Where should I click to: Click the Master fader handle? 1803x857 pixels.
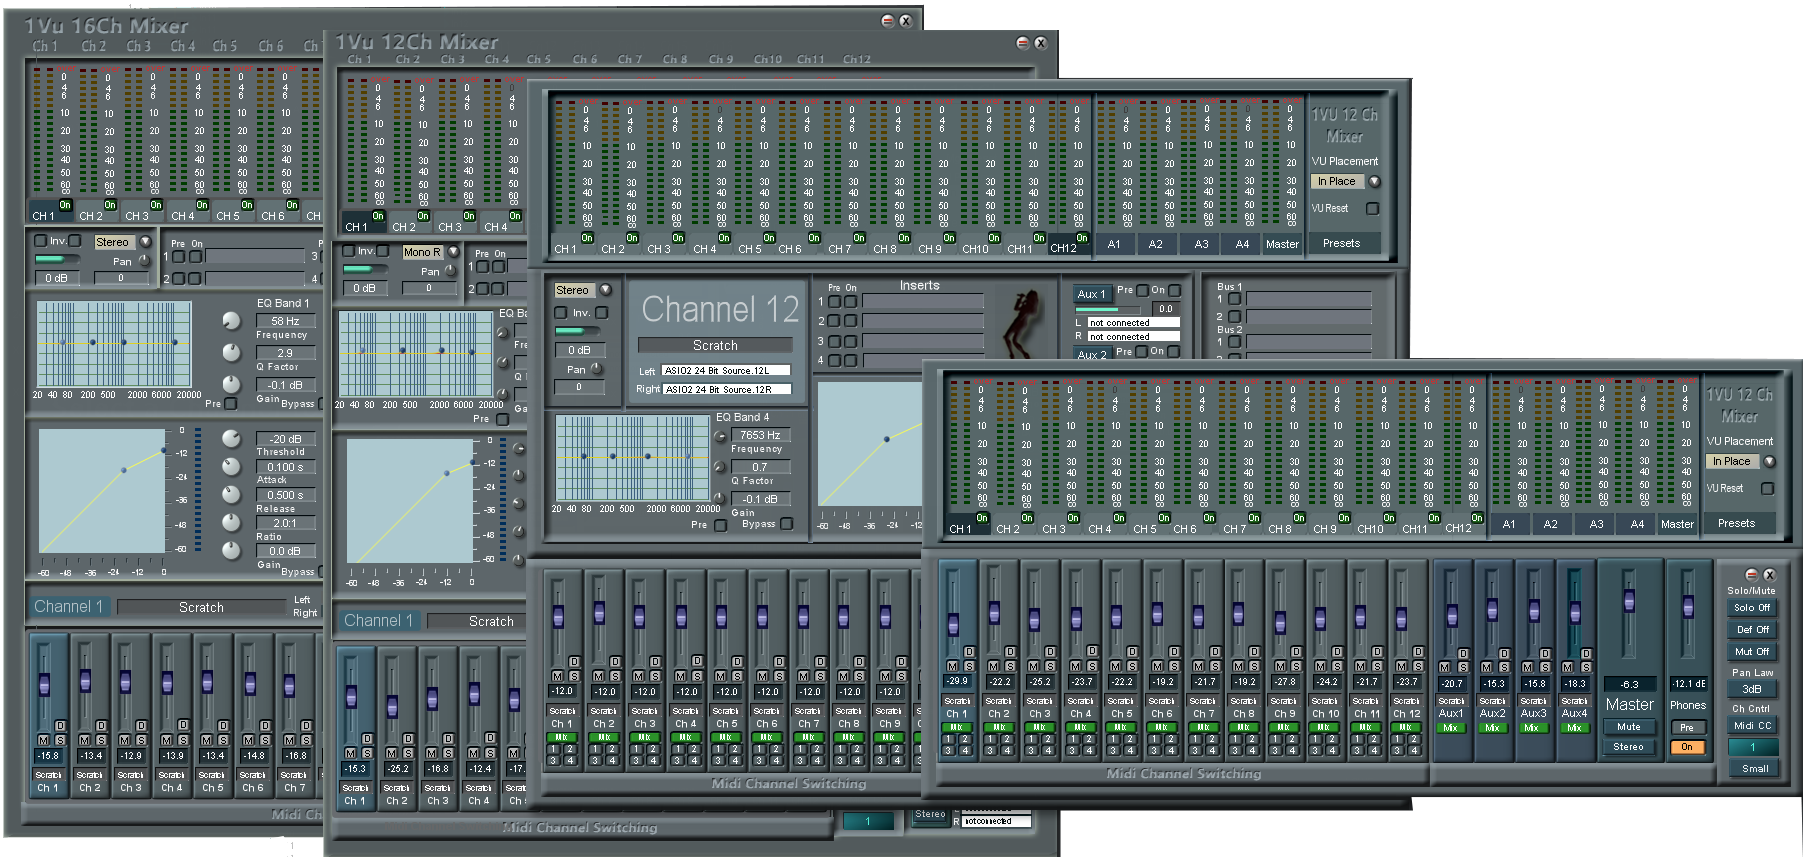pos(1629,600)
